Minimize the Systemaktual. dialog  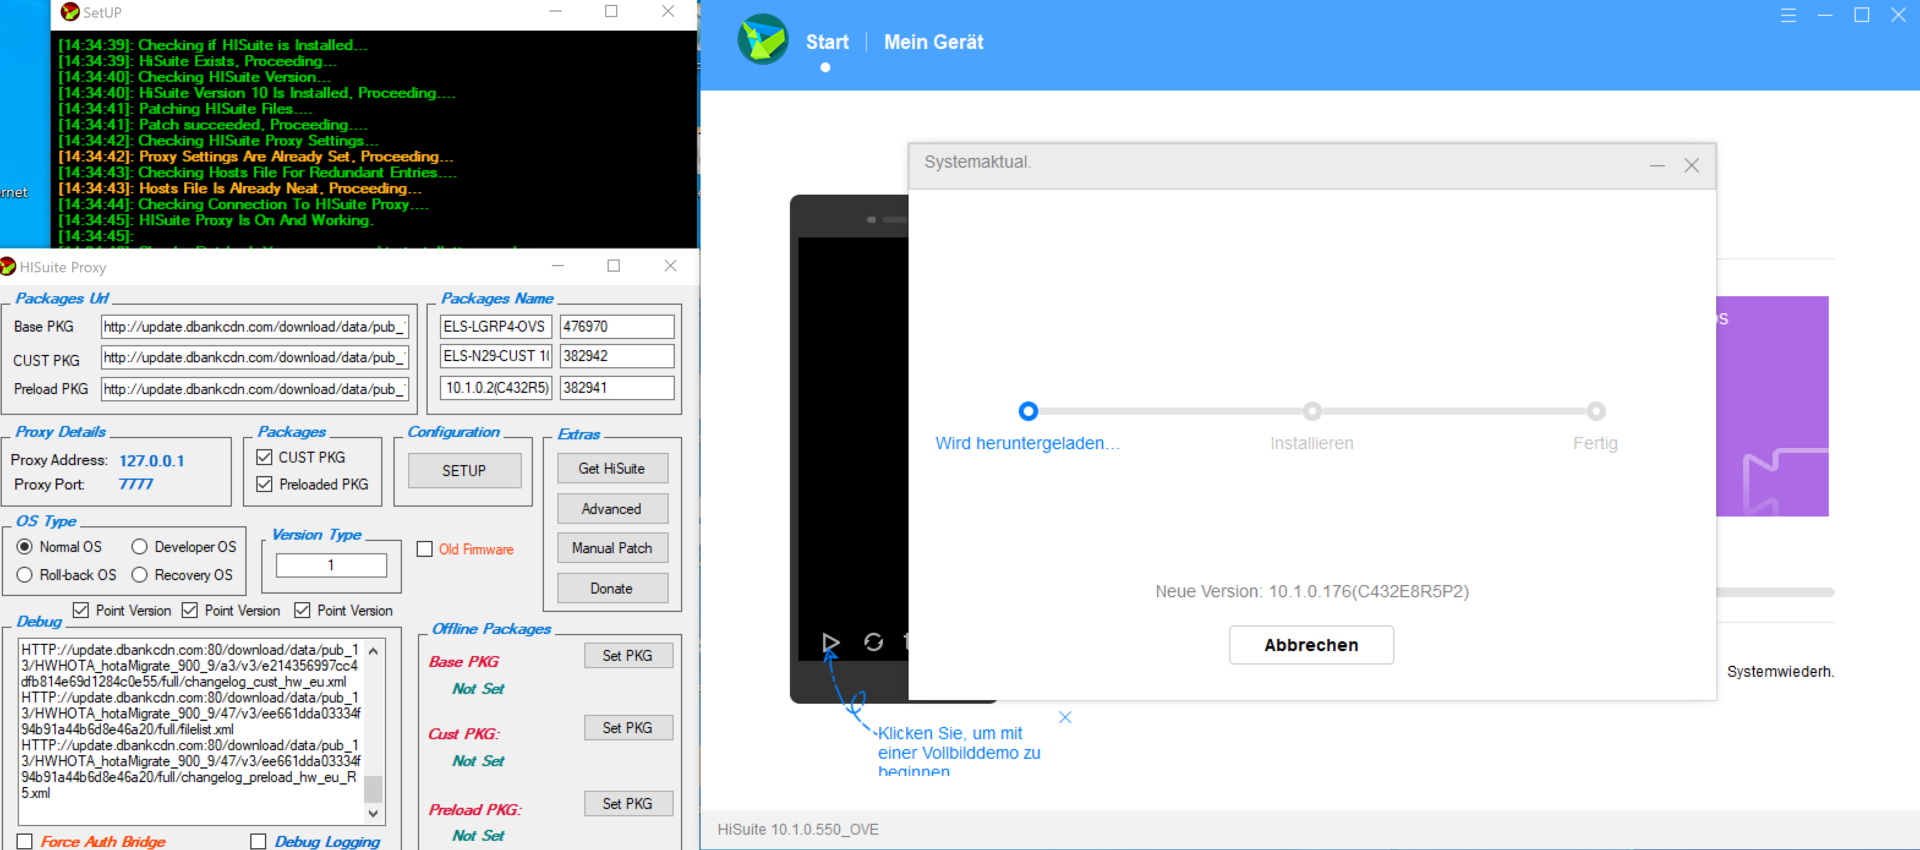point(1657,165)
